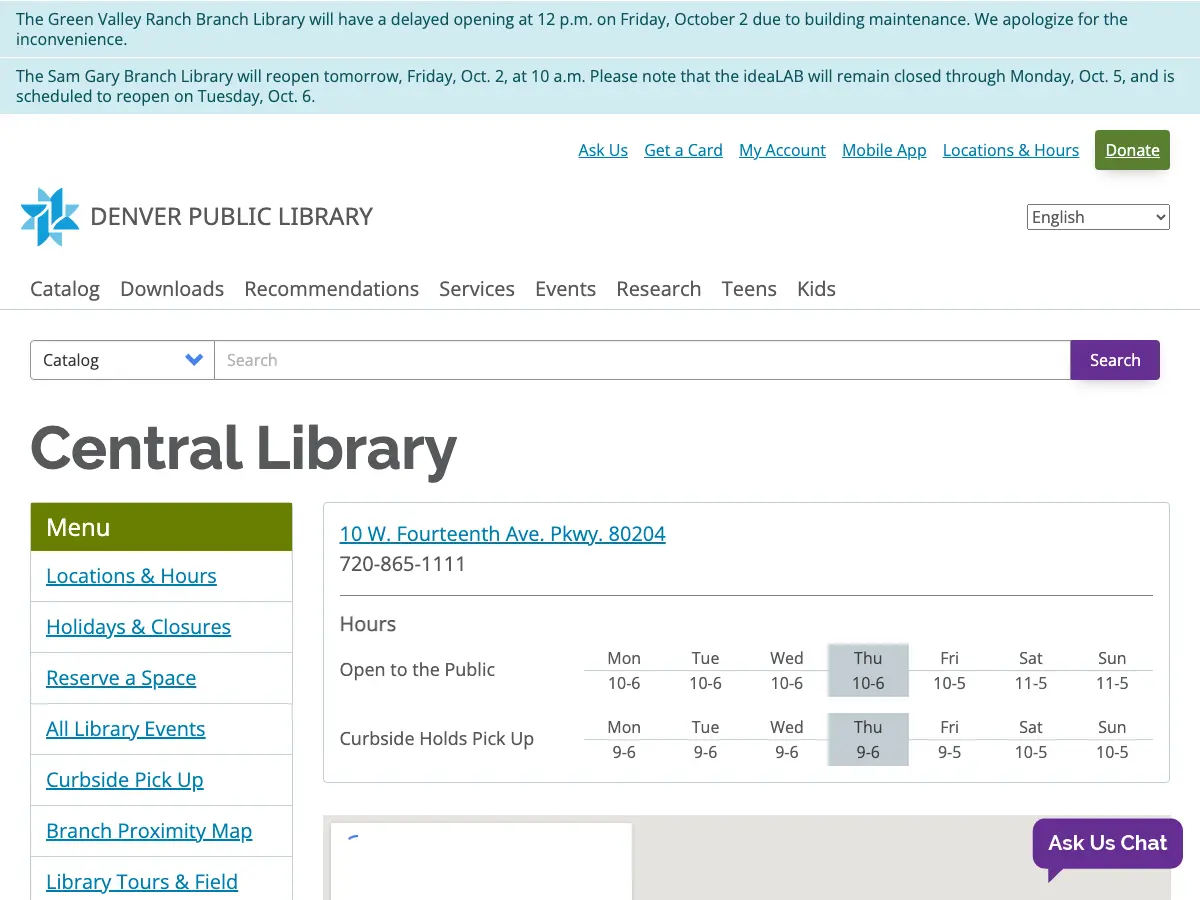Click the top Locations & Hours link
Screen dimensions: 1200x900
pyautogui.click(x=1011, y=150)
